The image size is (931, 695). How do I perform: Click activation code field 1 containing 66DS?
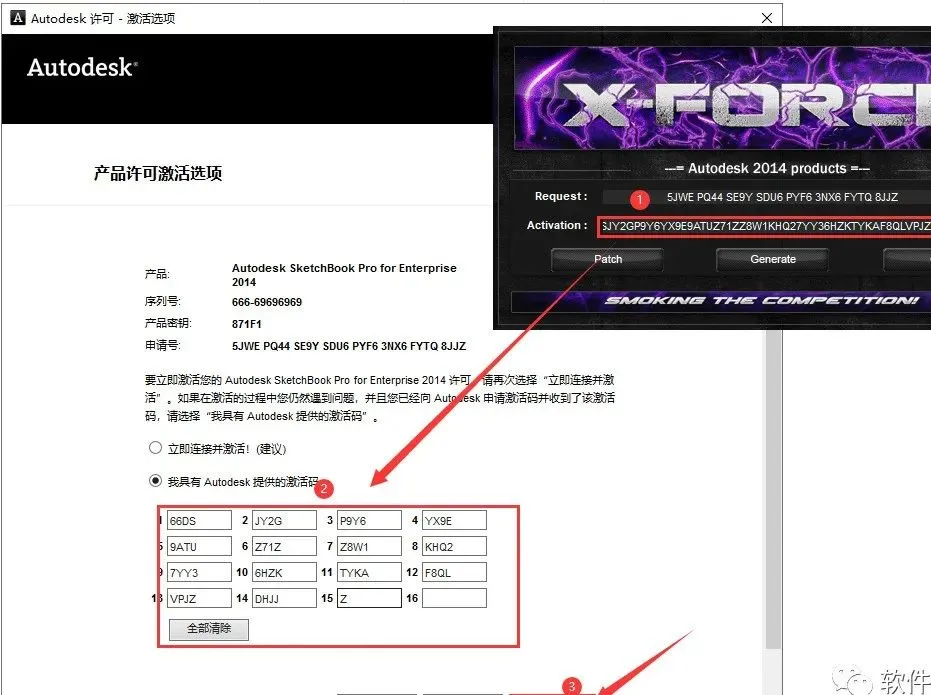click(x=199, y=521)
